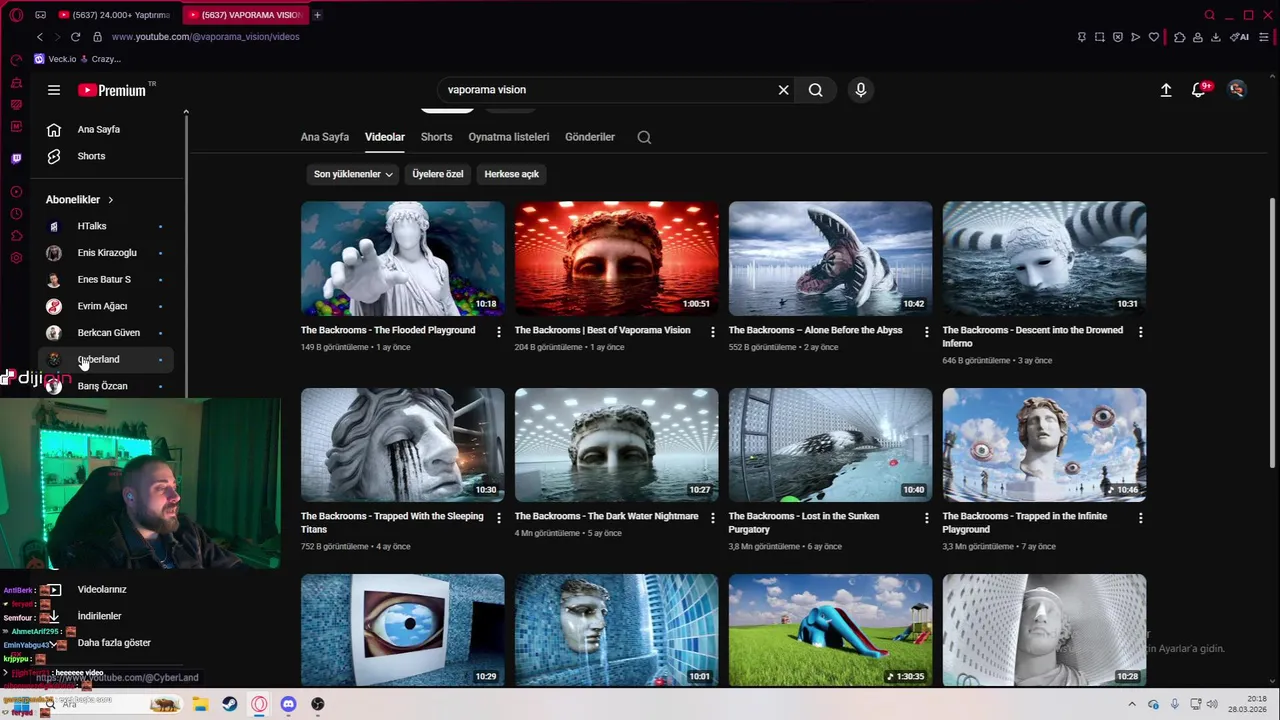This screenshot has width=1280, height=720.
Task: Open the Oynatma listeleri tab
Action: 509,137
